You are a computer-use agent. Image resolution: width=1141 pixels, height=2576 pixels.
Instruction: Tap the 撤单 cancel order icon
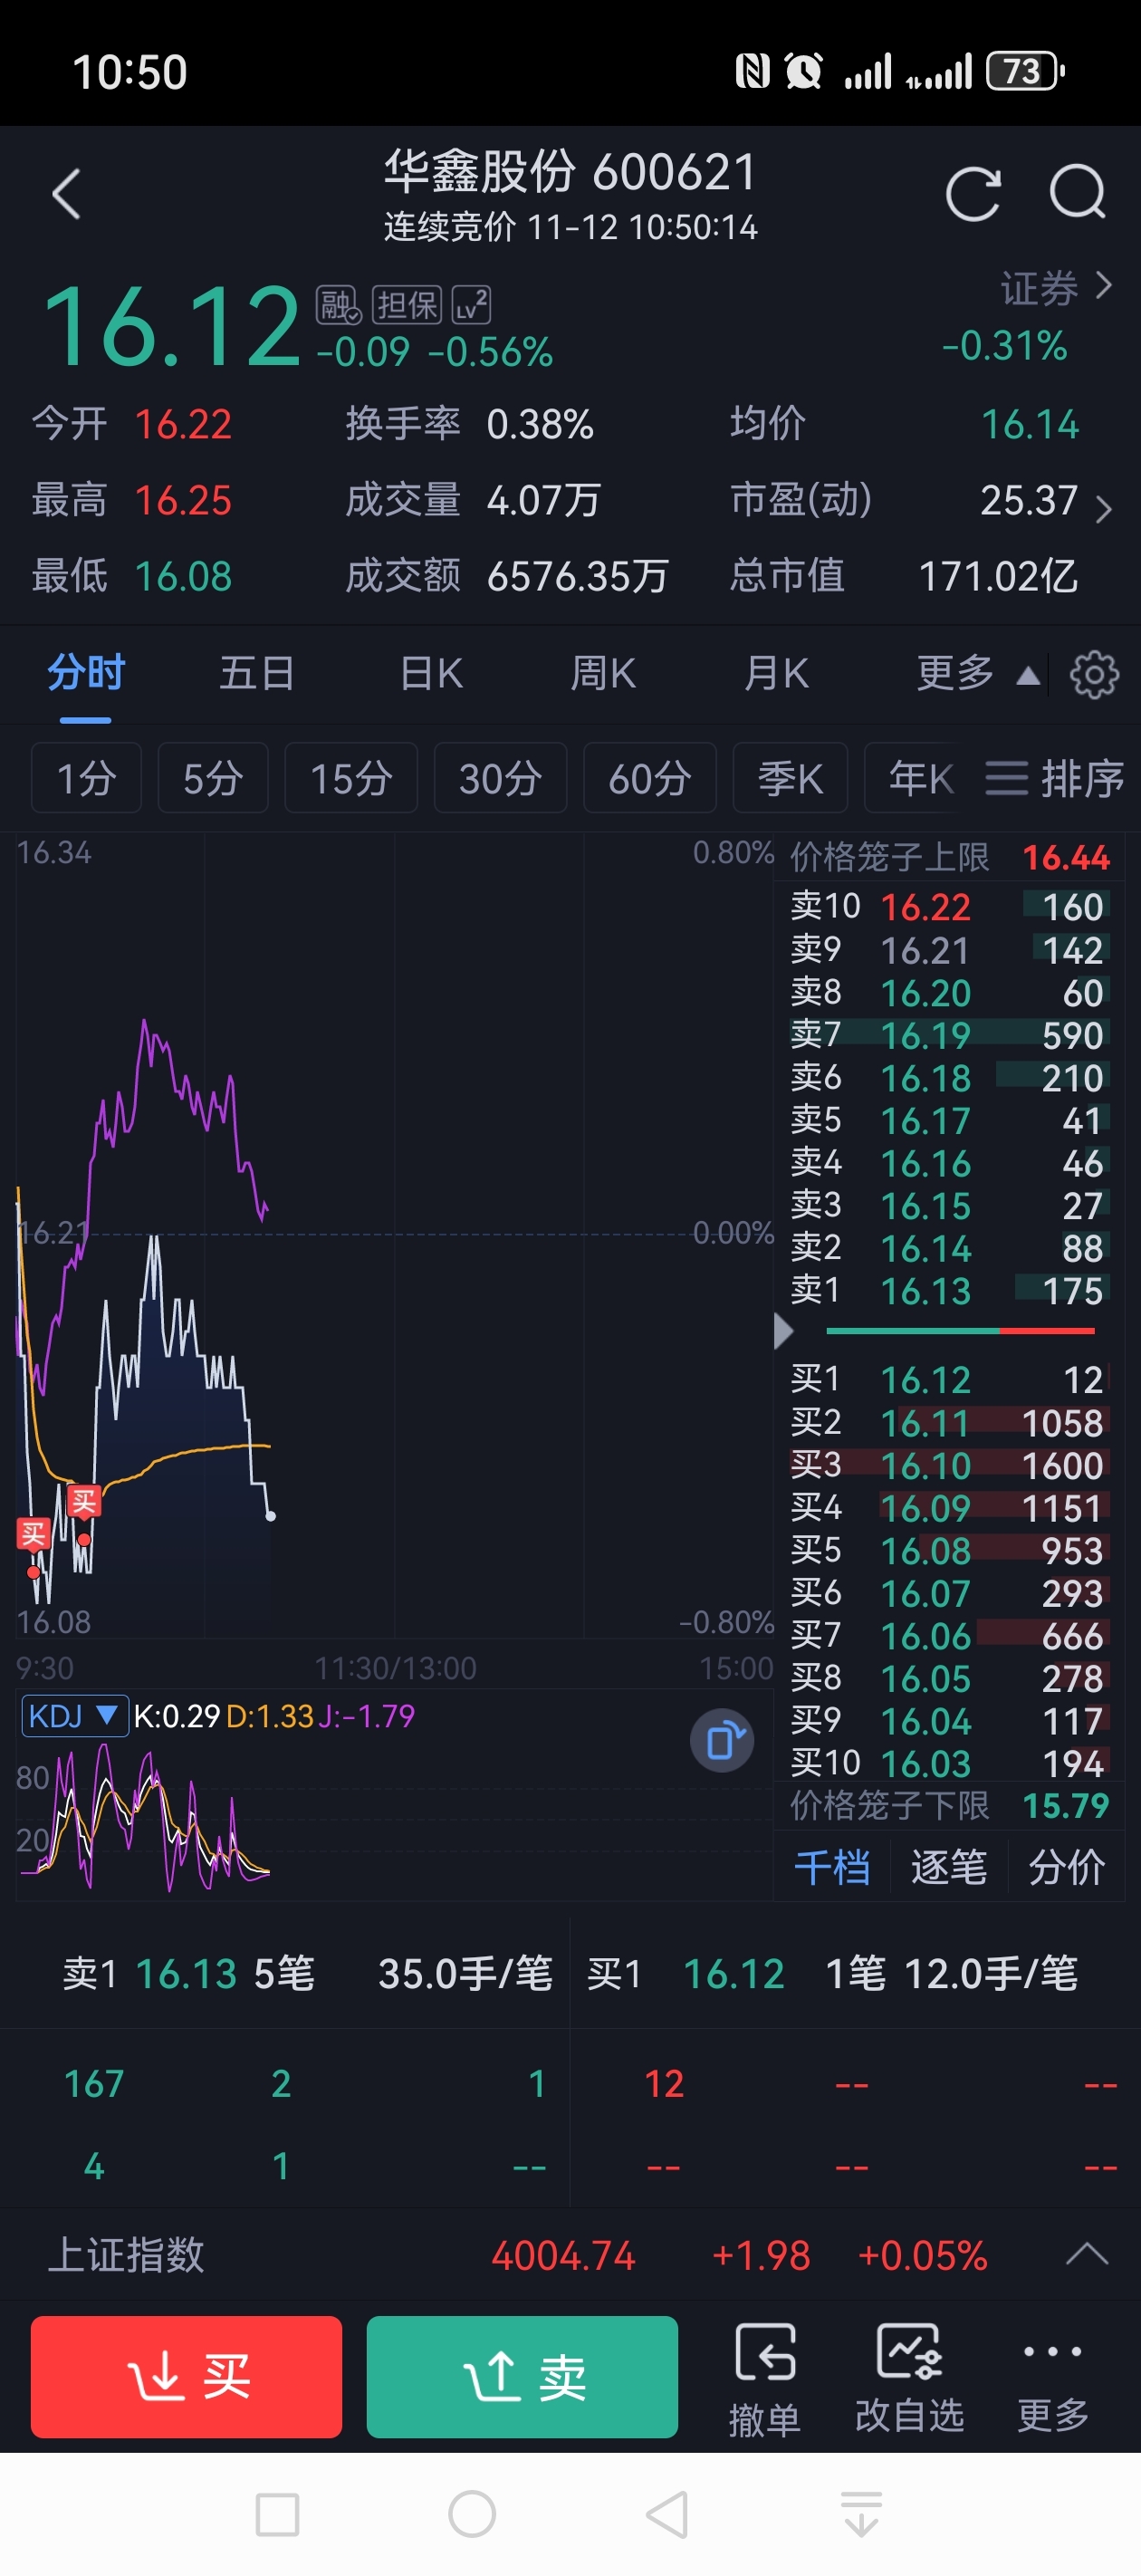tap(765, 2379)
